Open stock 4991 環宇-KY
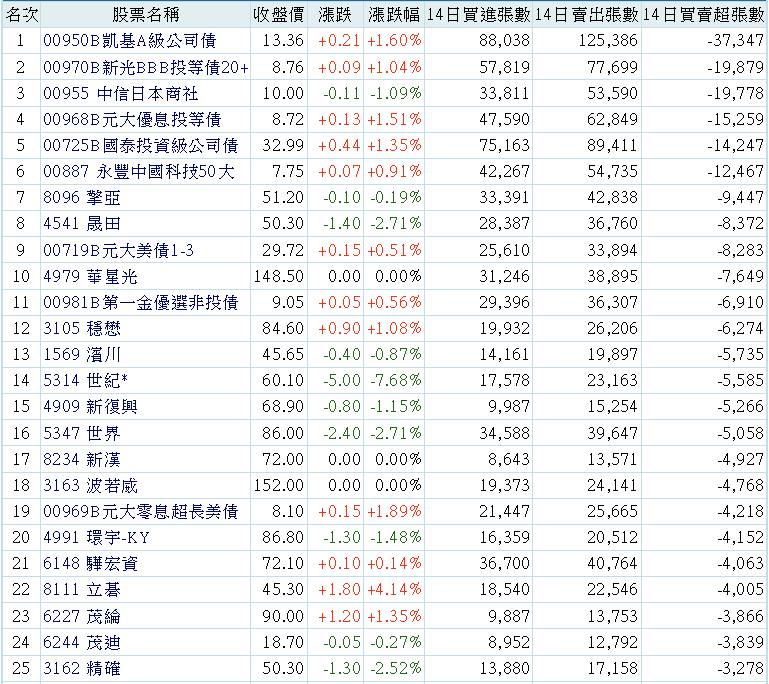The width and height of the screenshot is (769, 684). coord(96,537)
